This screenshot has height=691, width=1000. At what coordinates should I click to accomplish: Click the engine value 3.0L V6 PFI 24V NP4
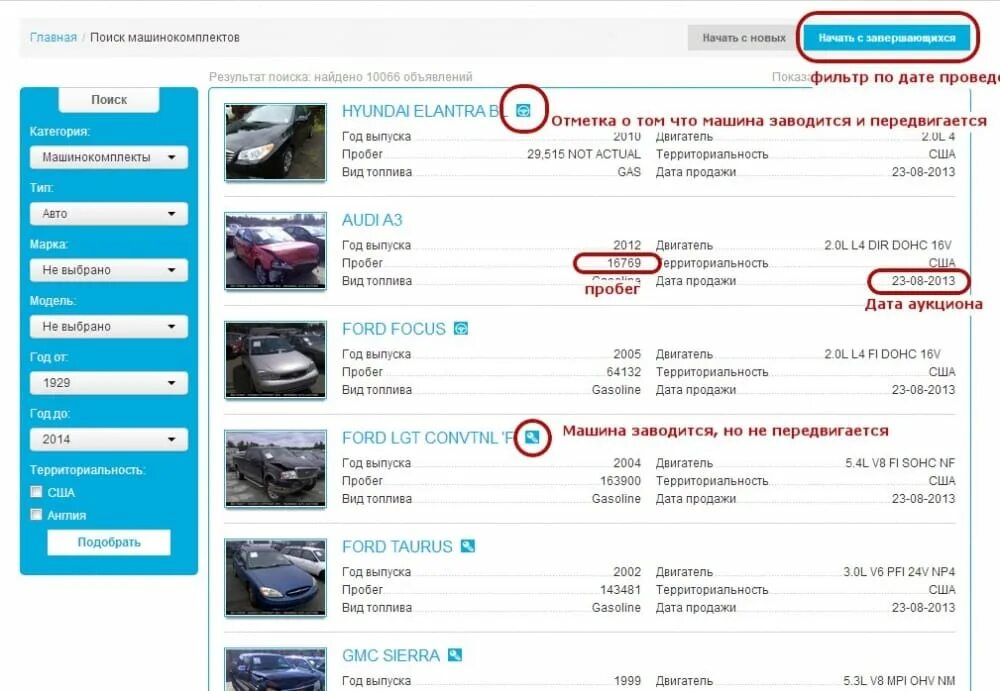point(899,572)
